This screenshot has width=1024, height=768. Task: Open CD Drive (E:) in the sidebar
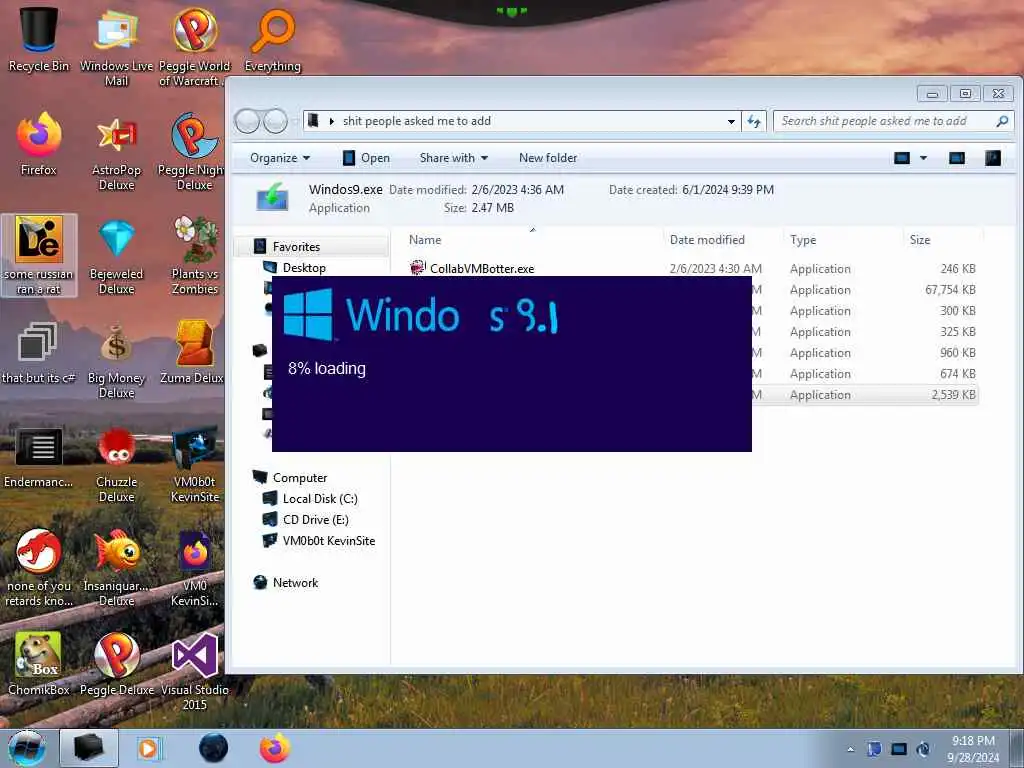pyautogui.click(x=315, y=520)
